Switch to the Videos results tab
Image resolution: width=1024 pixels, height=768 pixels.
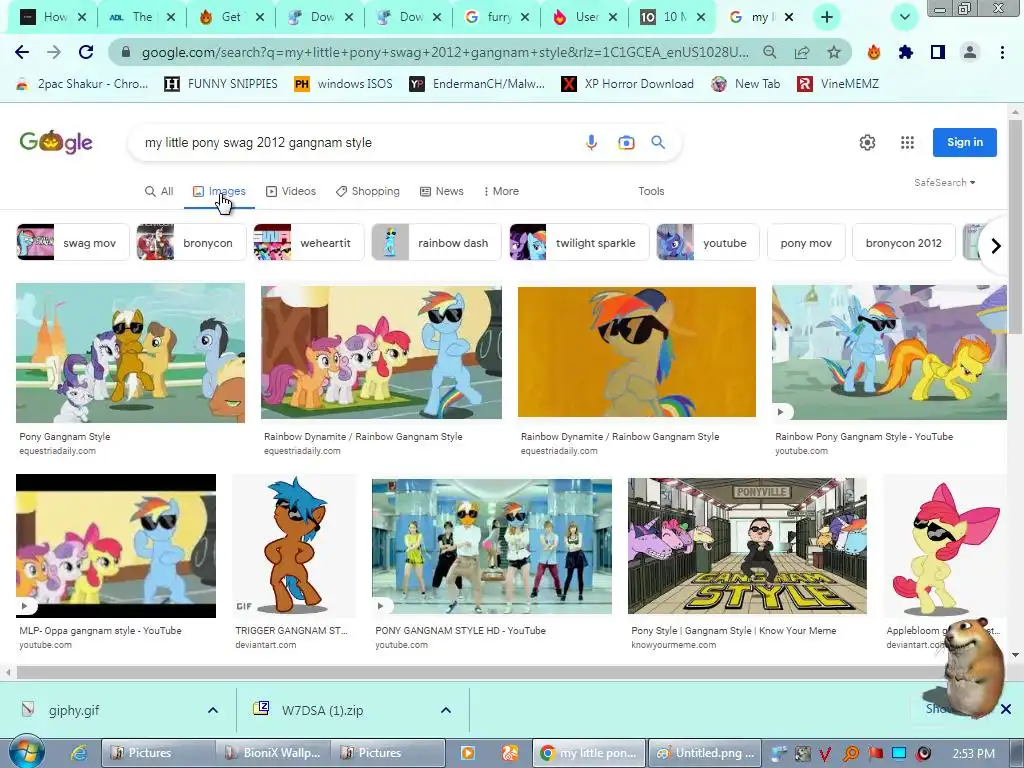(x=291, y=191)
